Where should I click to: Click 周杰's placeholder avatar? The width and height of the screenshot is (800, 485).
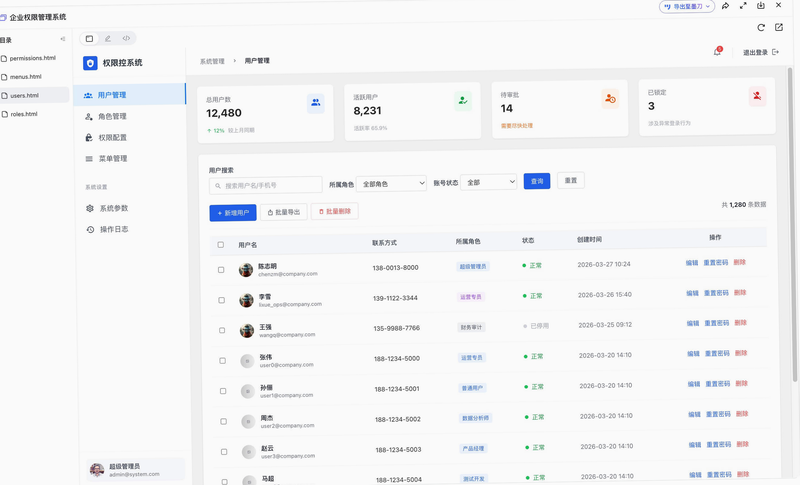point(248,422)
